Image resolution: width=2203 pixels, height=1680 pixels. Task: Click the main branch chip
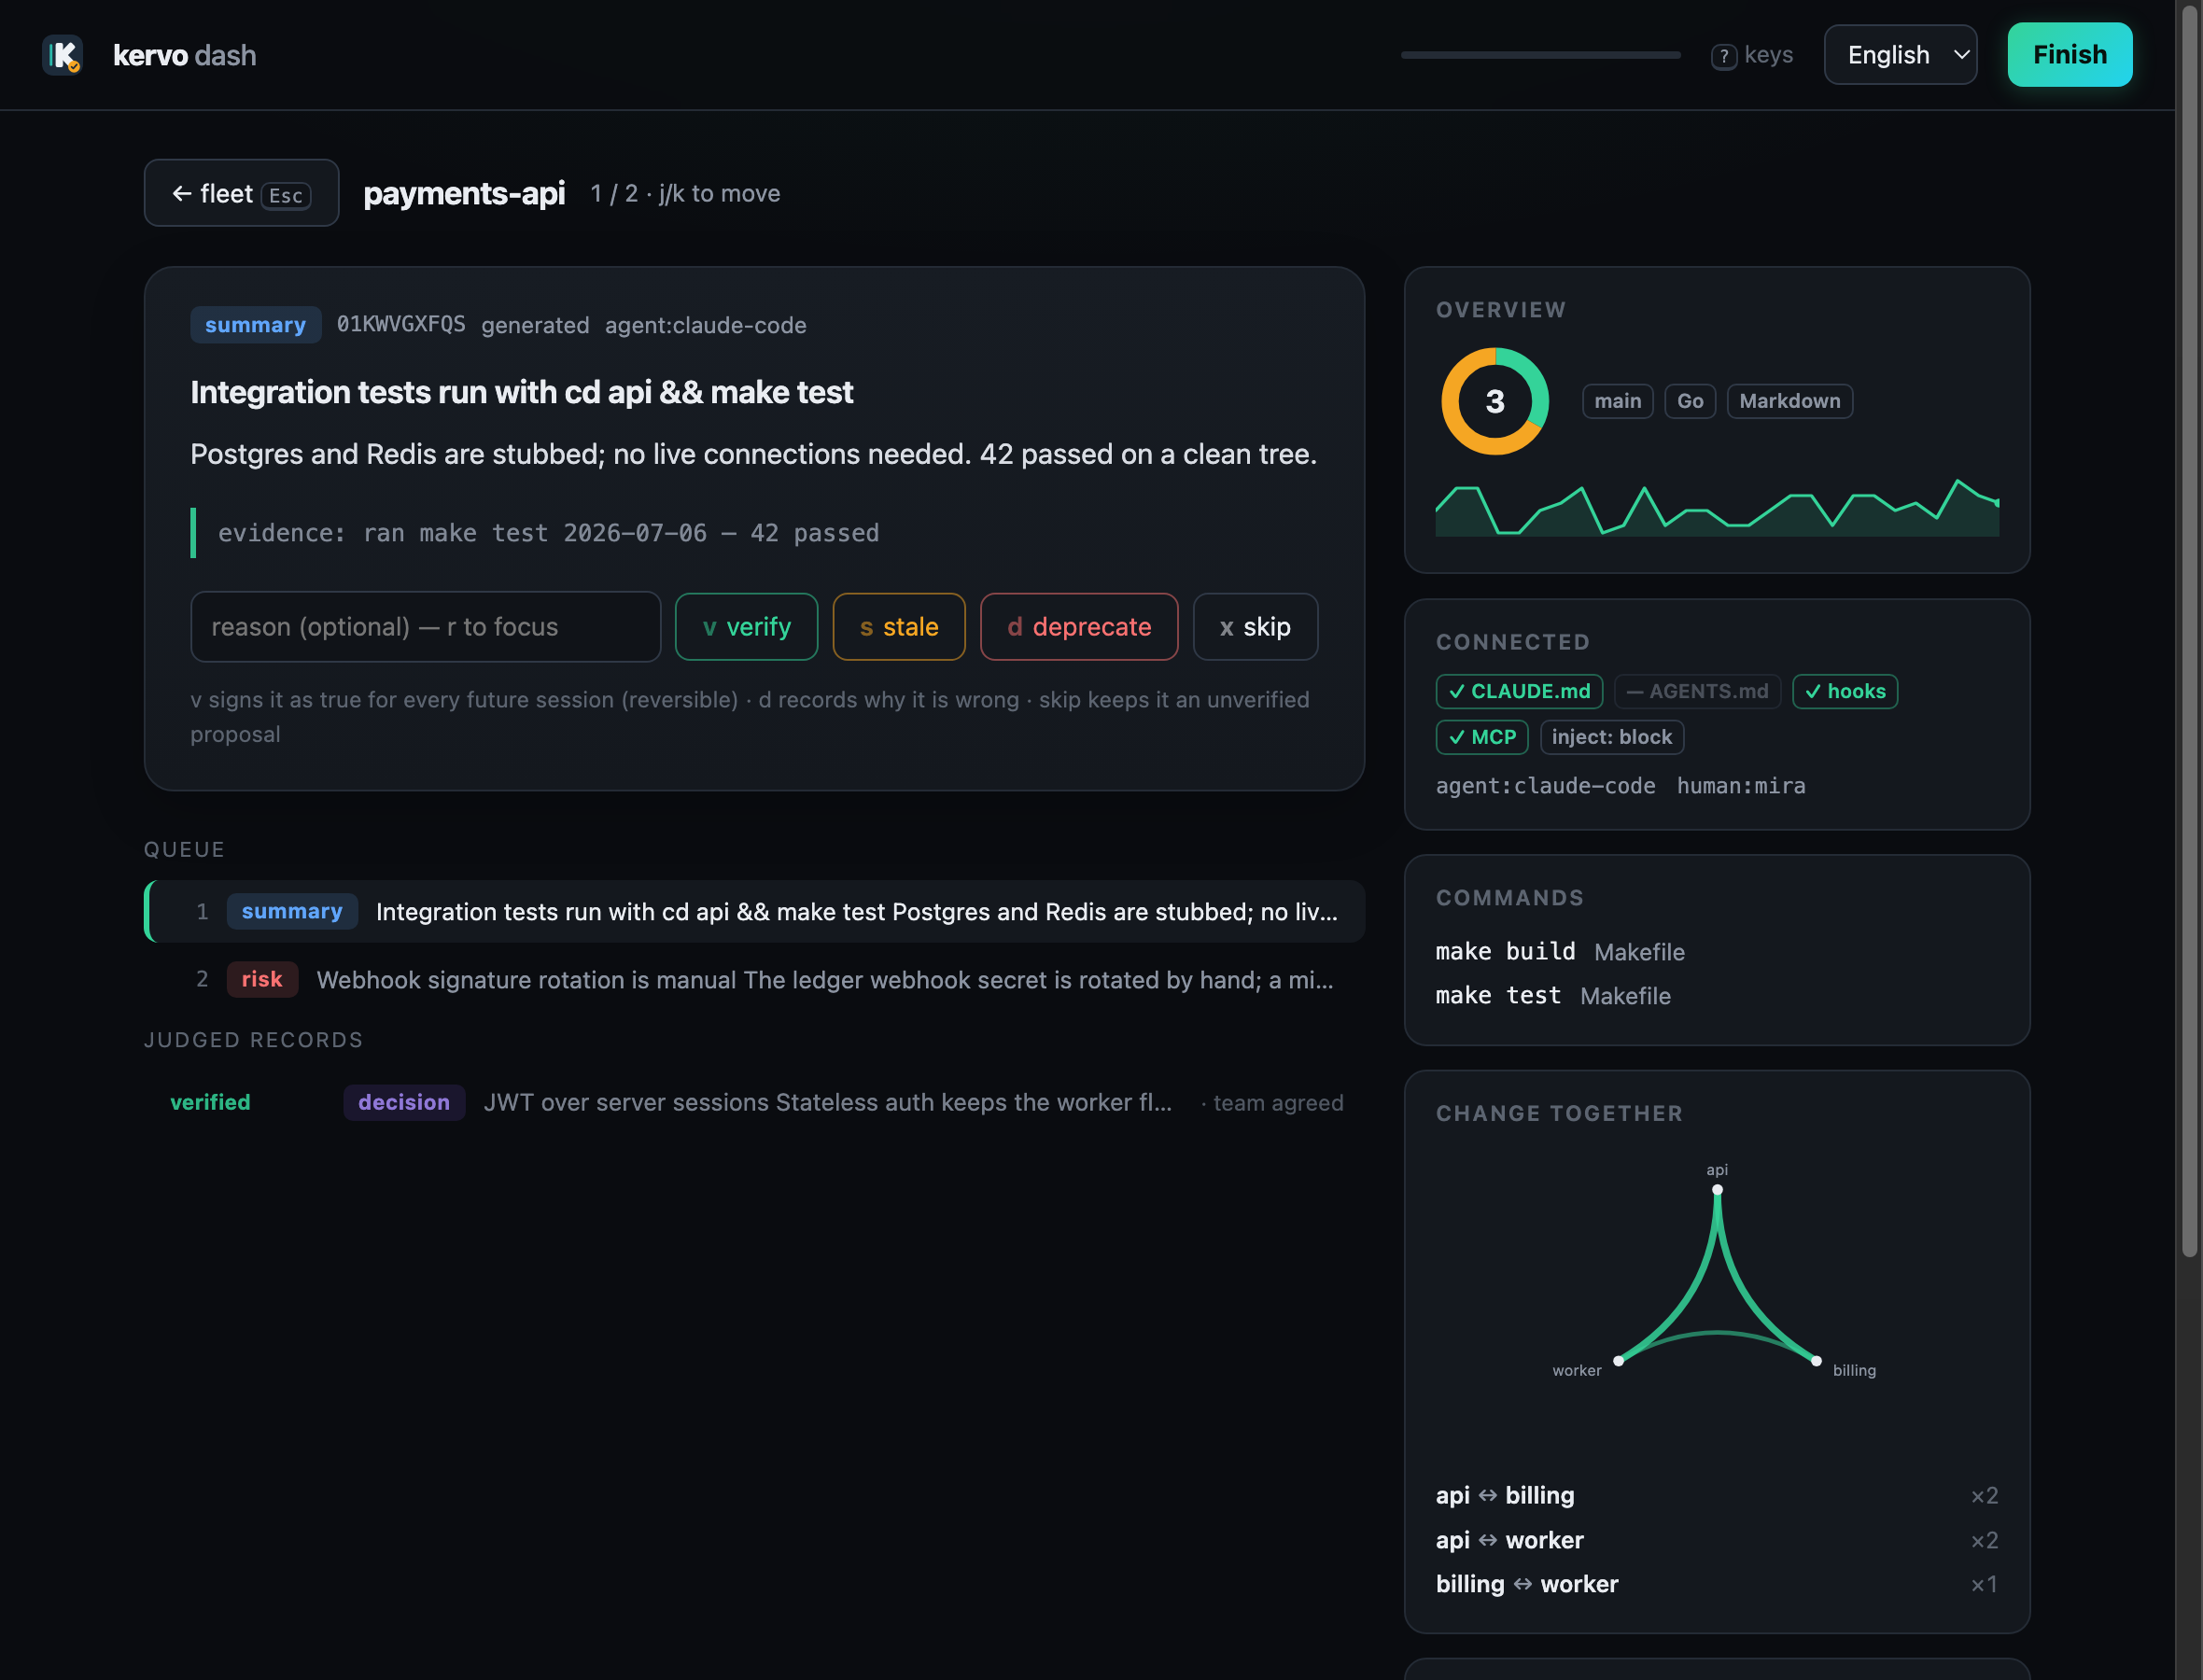1617,401
